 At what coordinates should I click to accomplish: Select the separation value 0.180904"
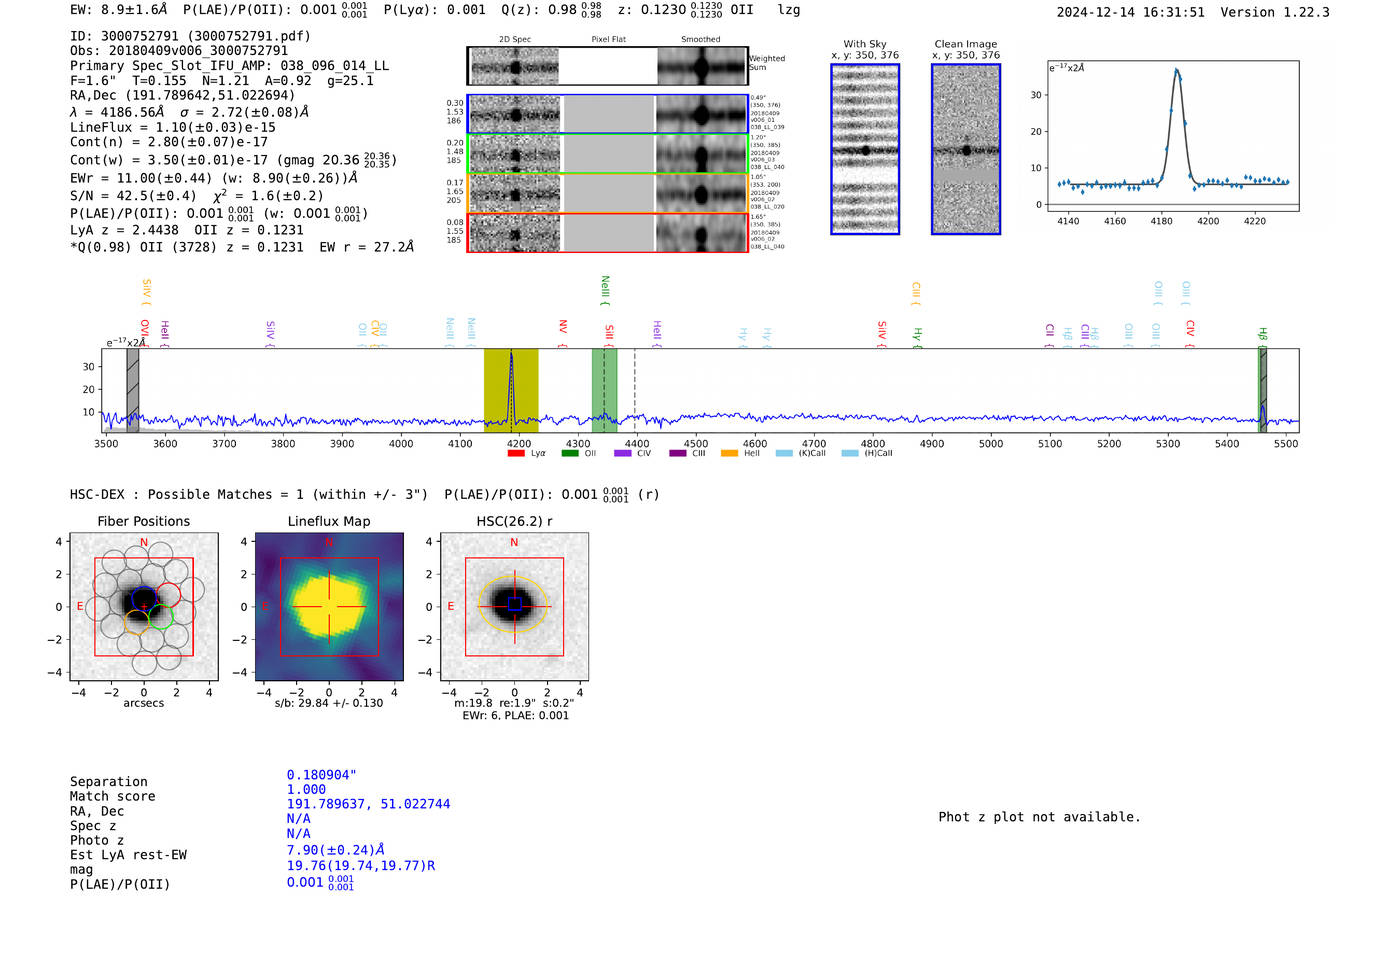point(322,775)
